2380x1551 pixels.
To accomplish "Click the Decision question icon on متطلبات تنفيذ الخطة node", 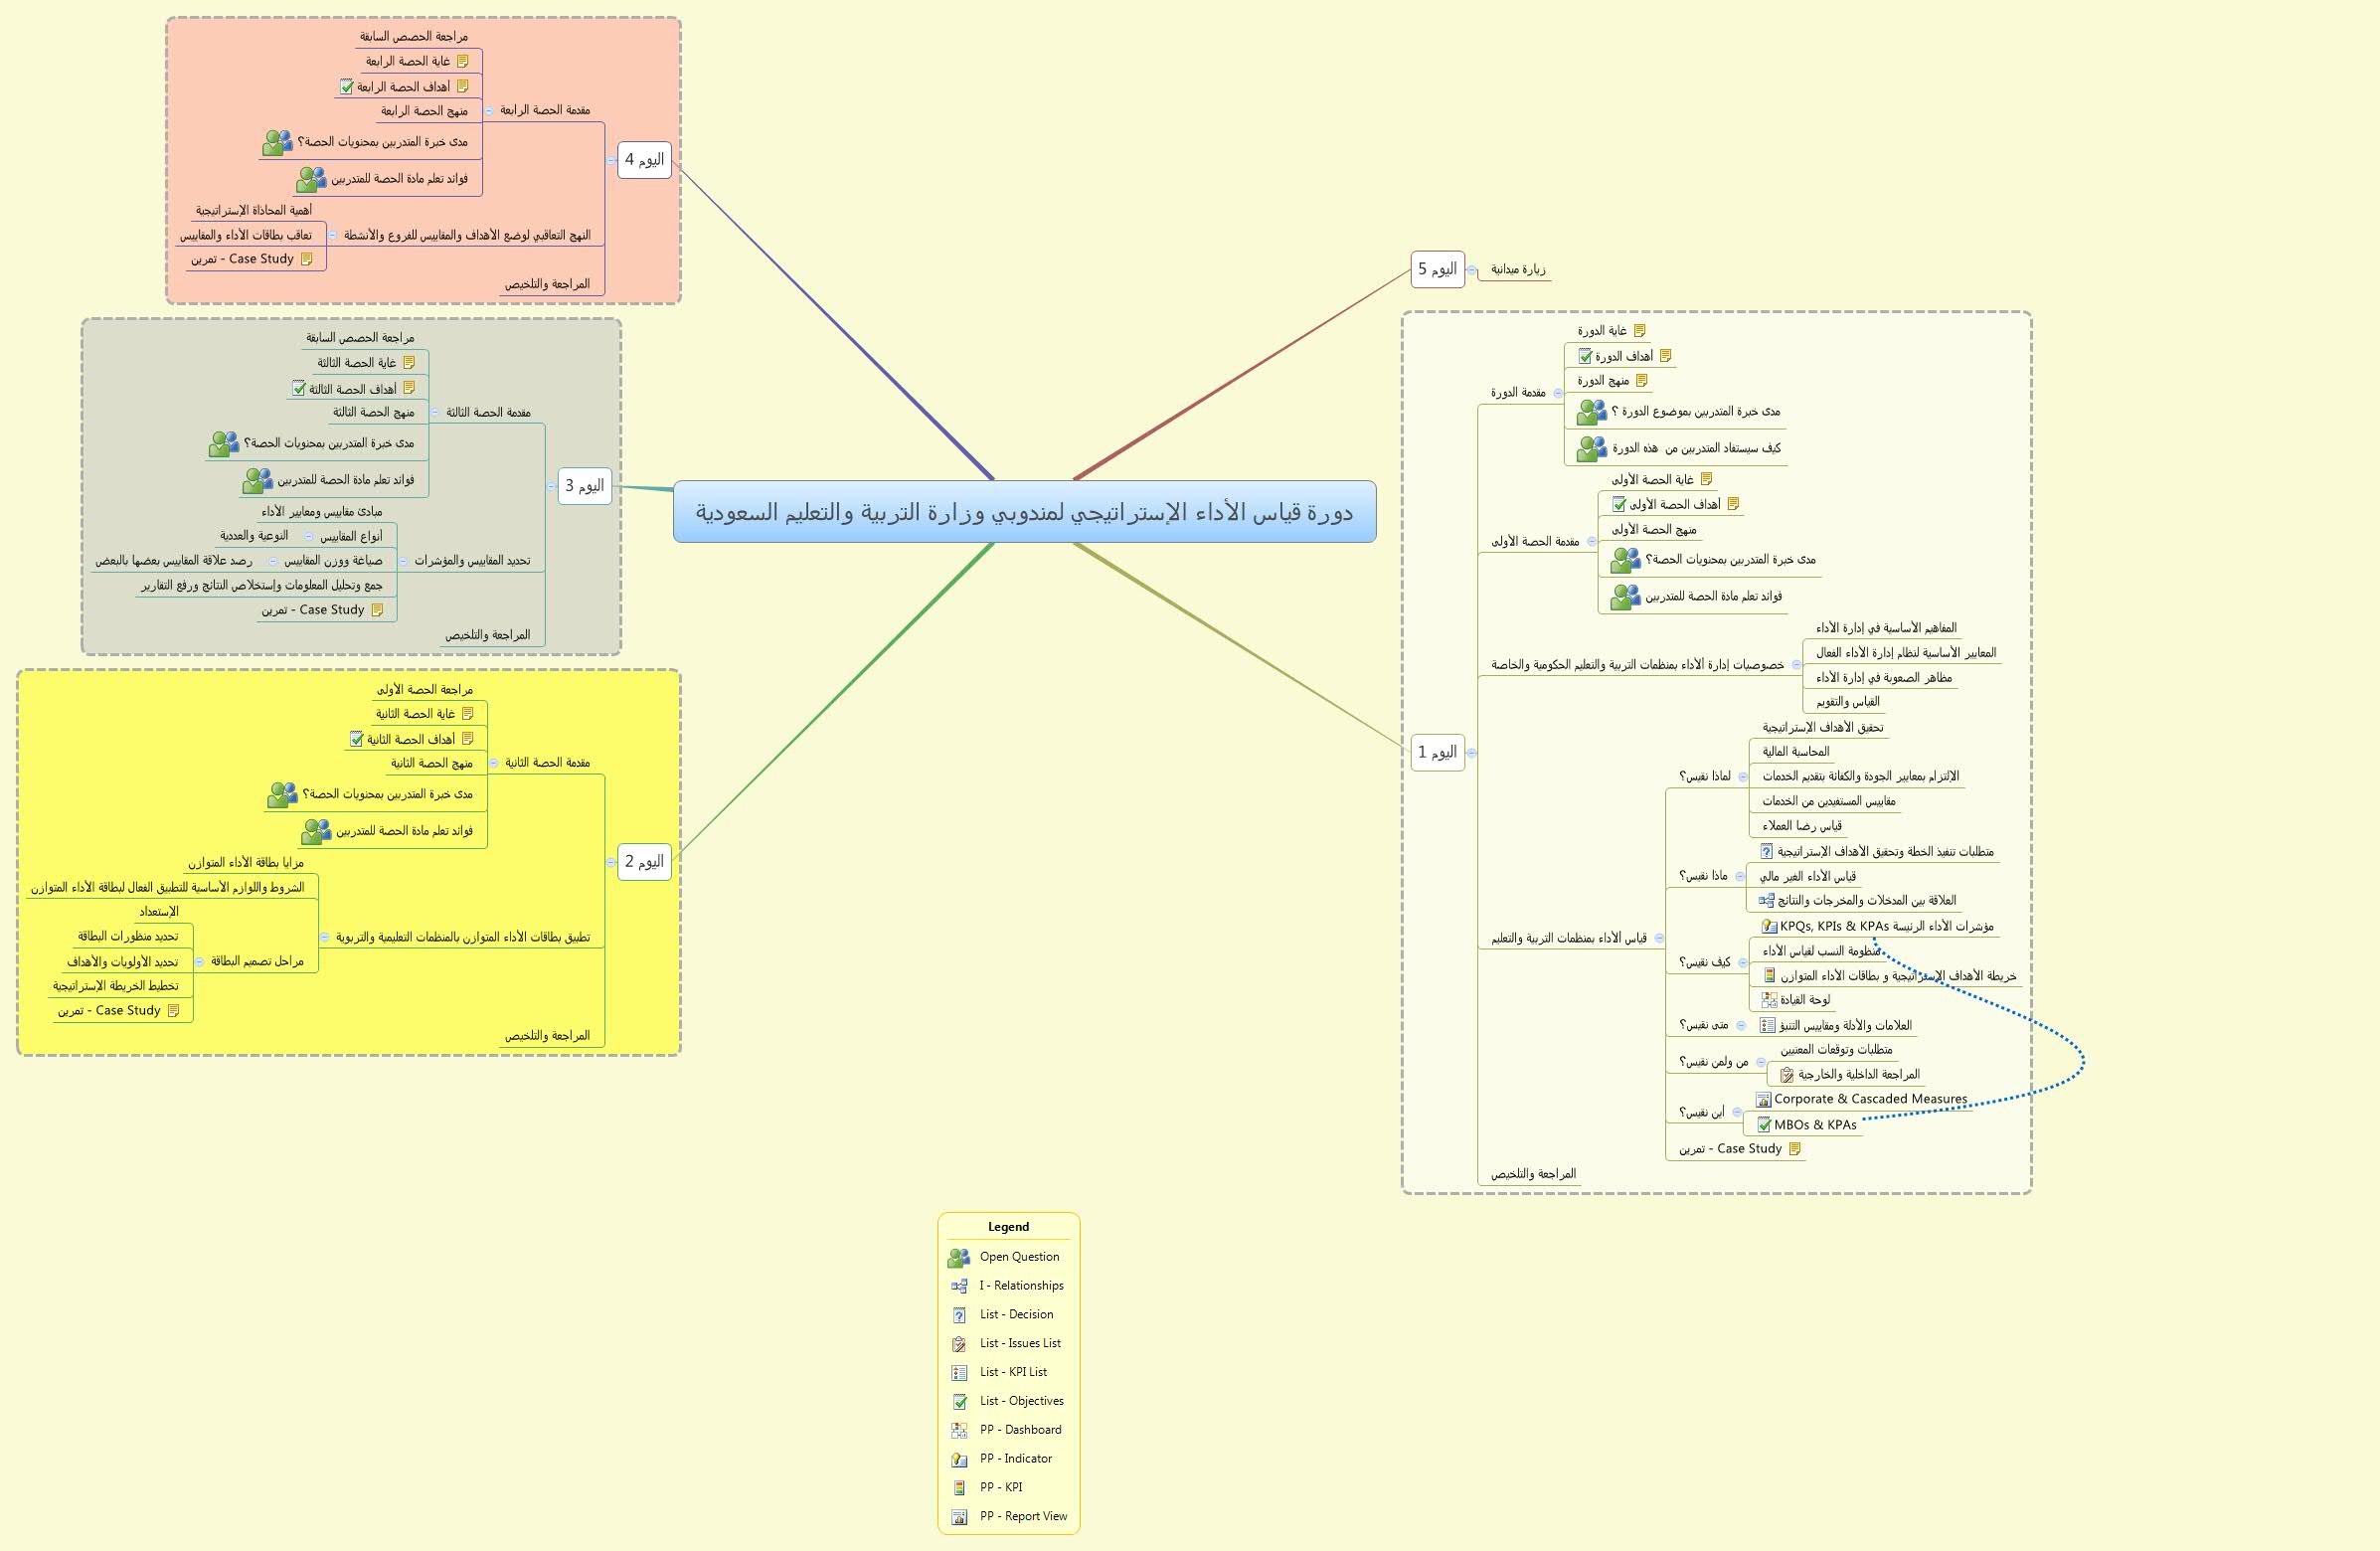I will 1766,852.
